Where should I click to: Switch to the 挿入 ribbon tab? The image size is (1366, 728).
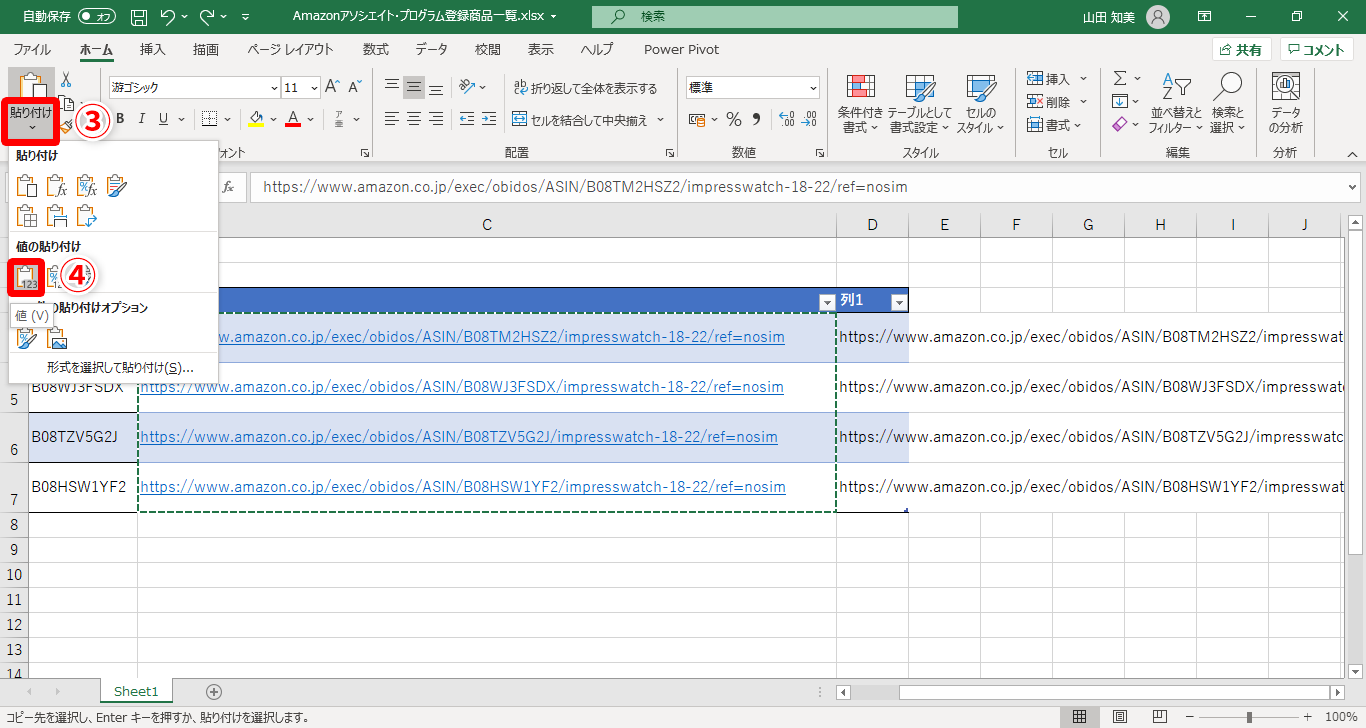coord(153,49)
